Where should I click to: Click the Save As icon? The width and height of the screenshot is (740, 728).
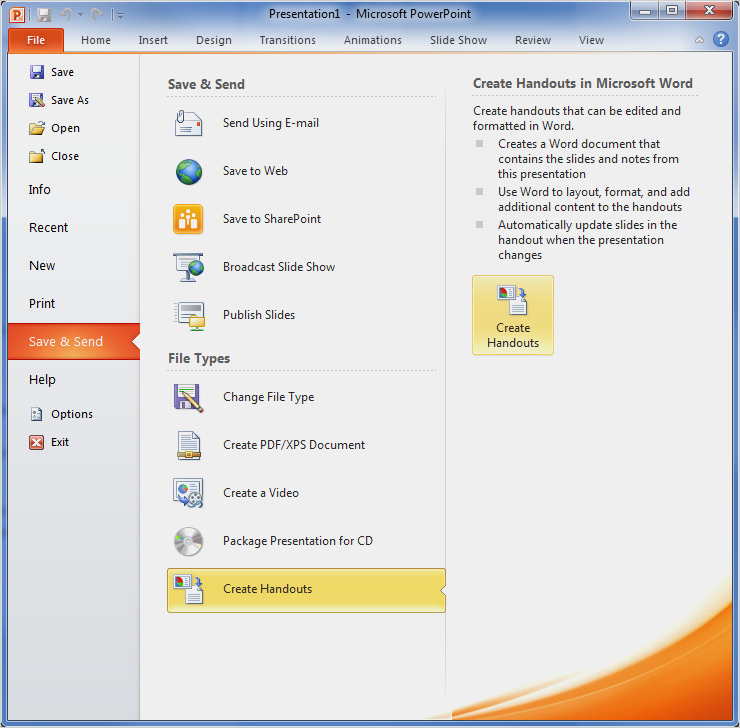pyautogui.click(x=36, y=100)
